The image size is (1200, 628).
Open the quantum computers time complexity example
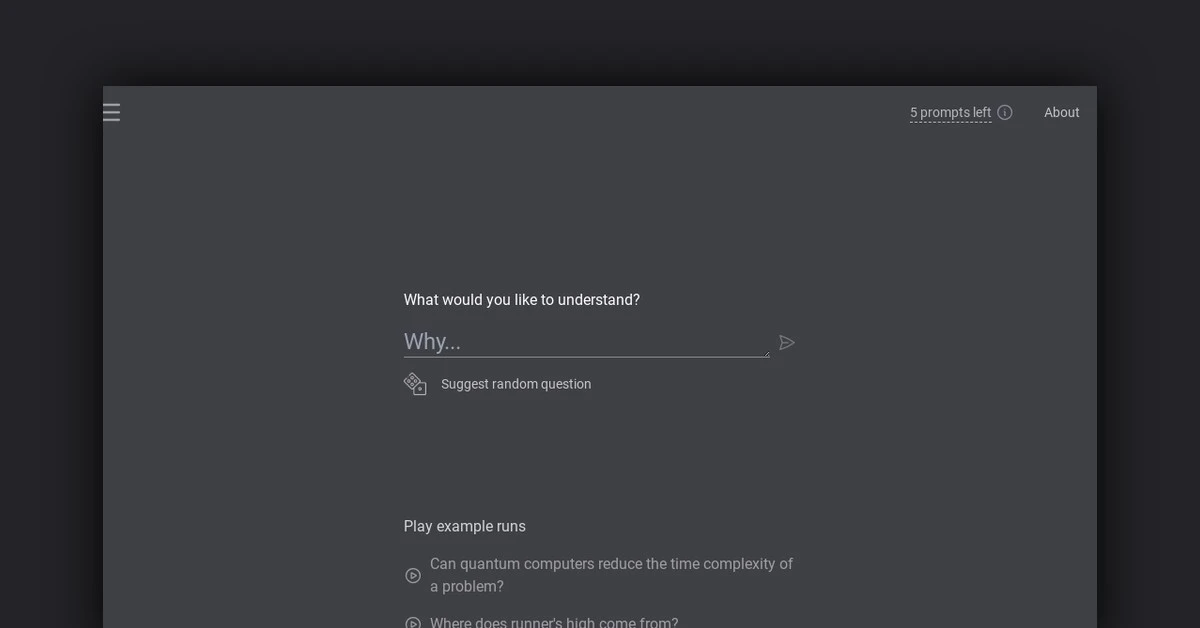click(611, 575)
